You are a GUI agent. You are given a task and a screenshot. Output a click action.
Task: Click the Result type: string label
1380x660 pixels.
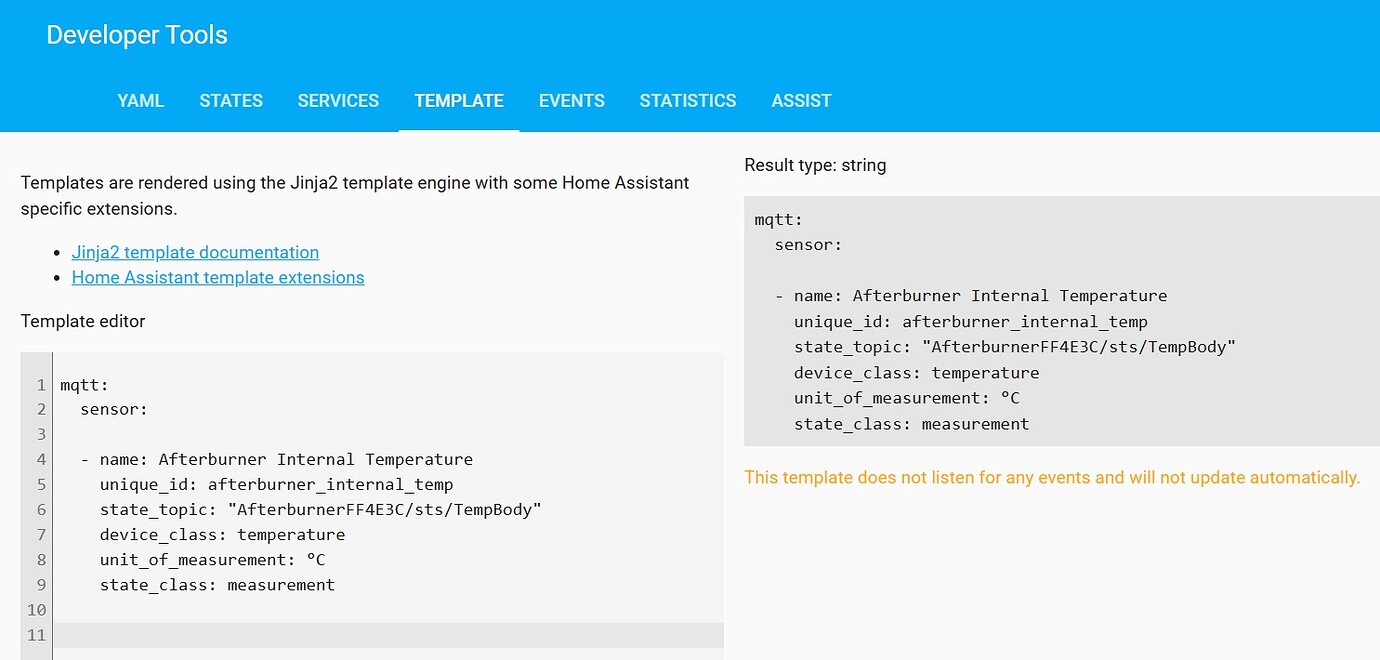click(x=814, y=165)
